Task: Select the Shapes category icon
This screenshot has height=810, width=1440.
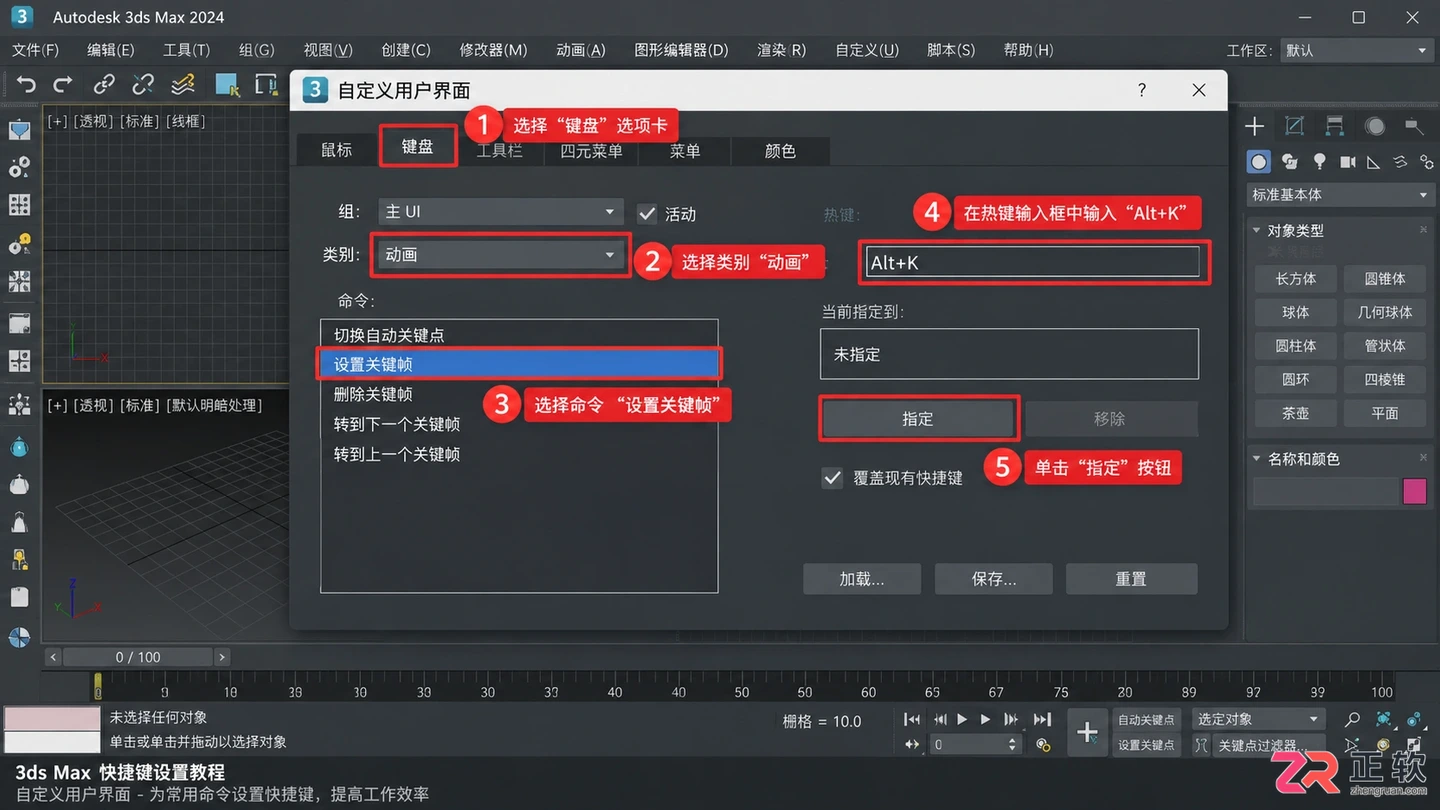Action: [1290, 162]
